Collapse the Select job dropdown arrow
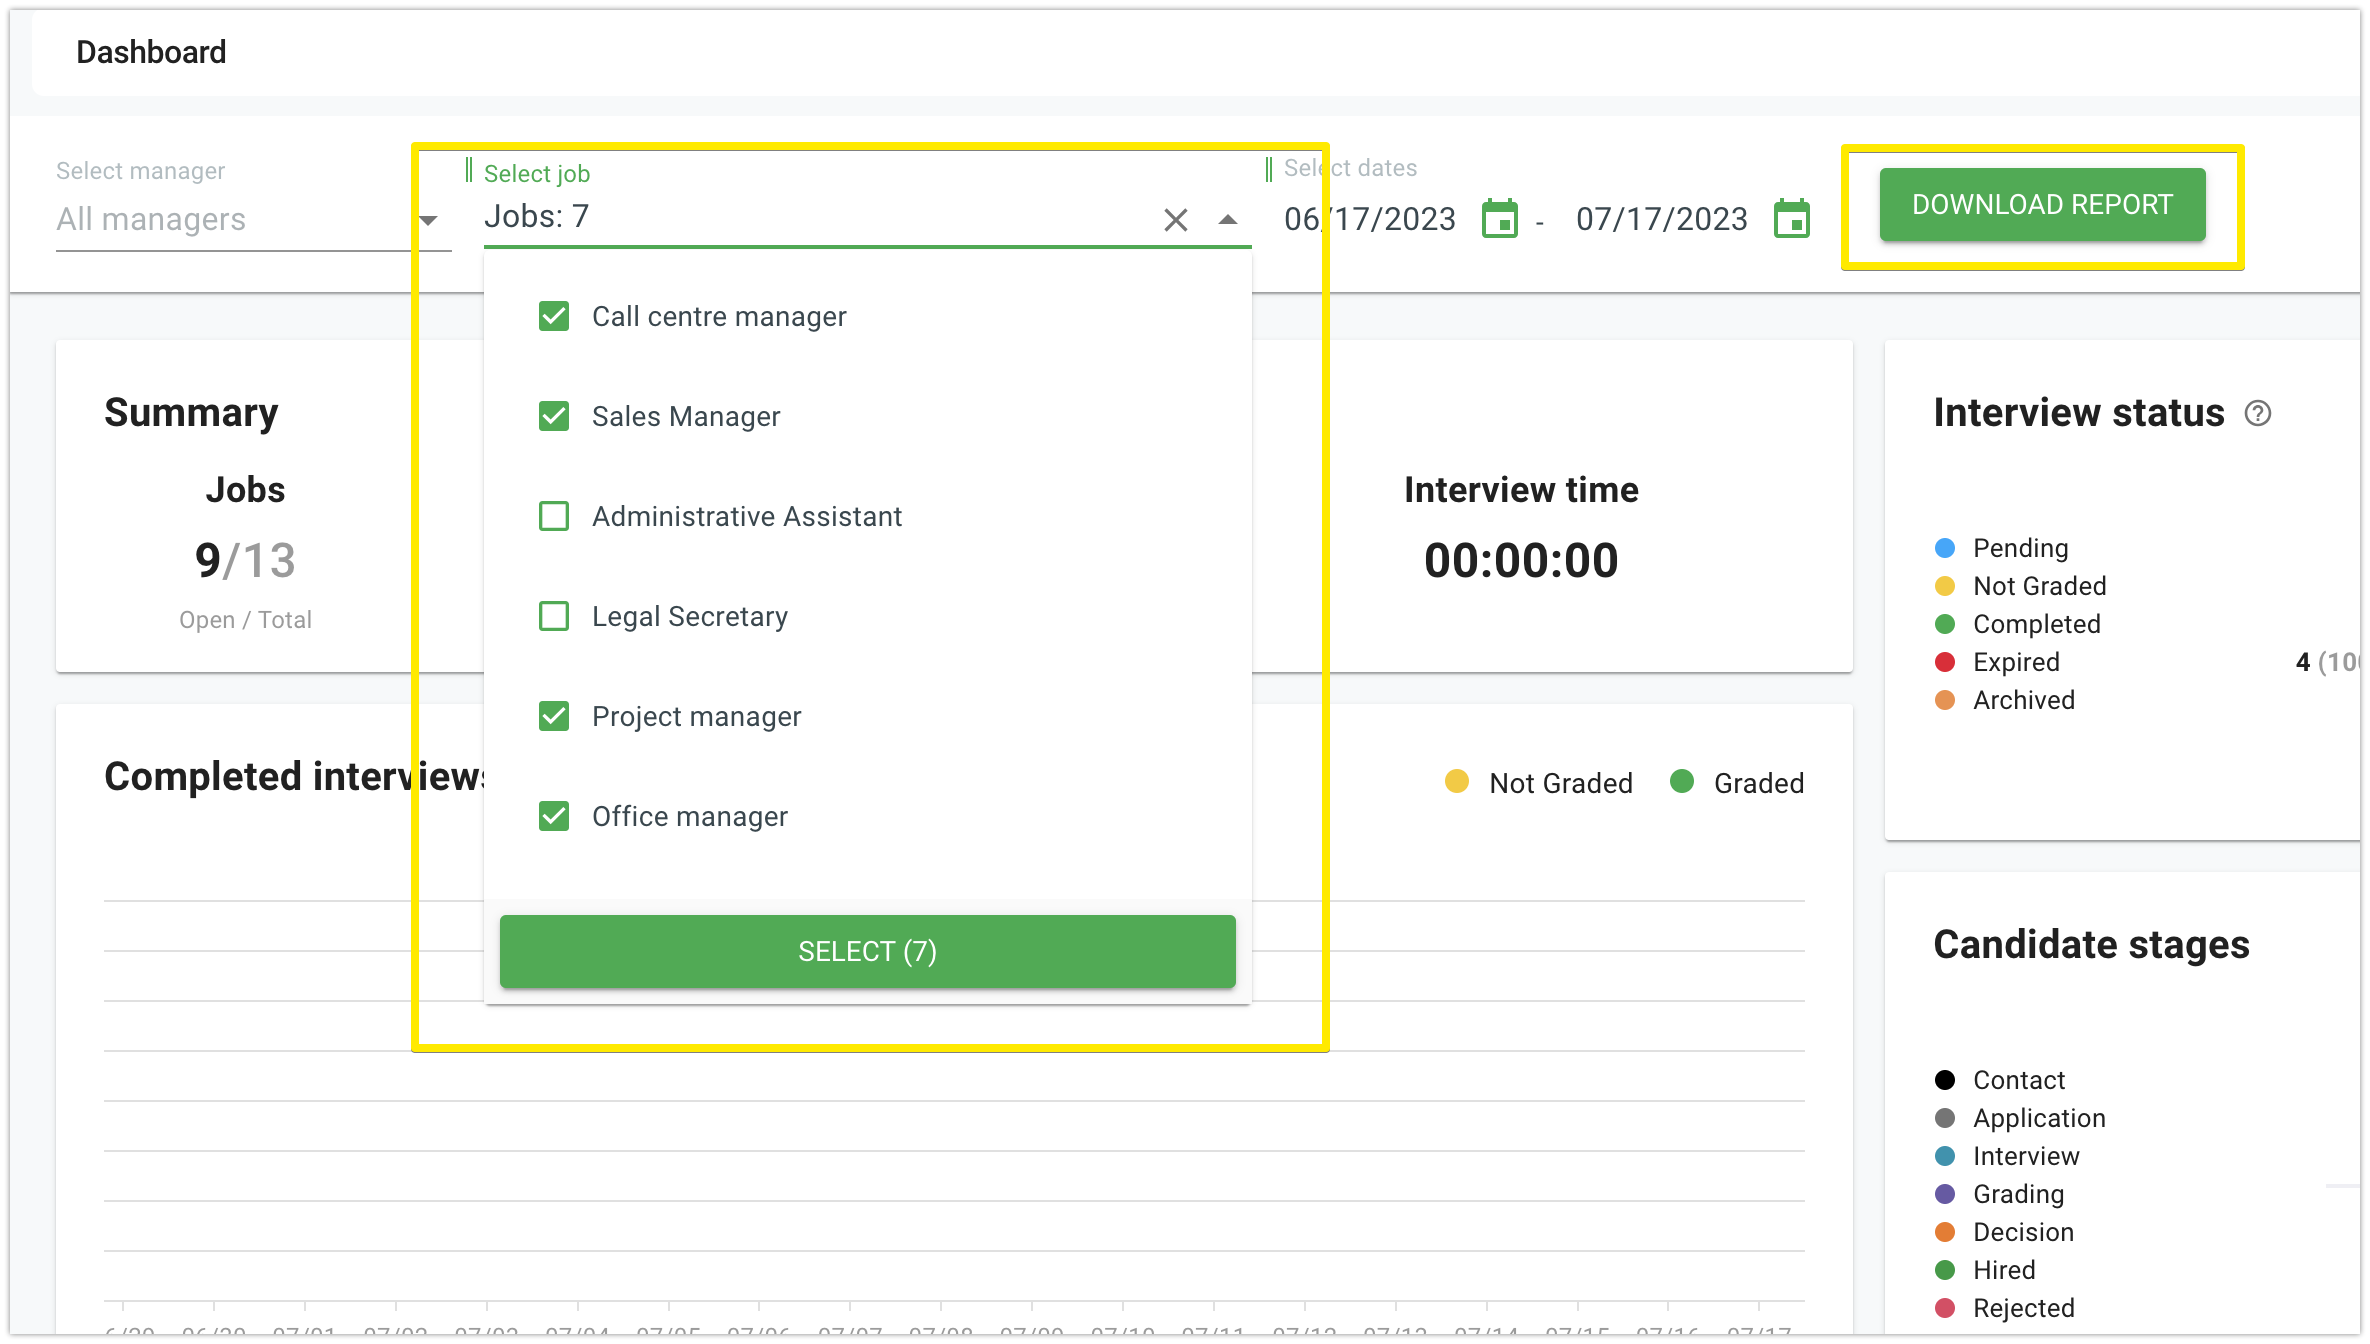This screenshot has width=2370, height=1344. 1228,220
